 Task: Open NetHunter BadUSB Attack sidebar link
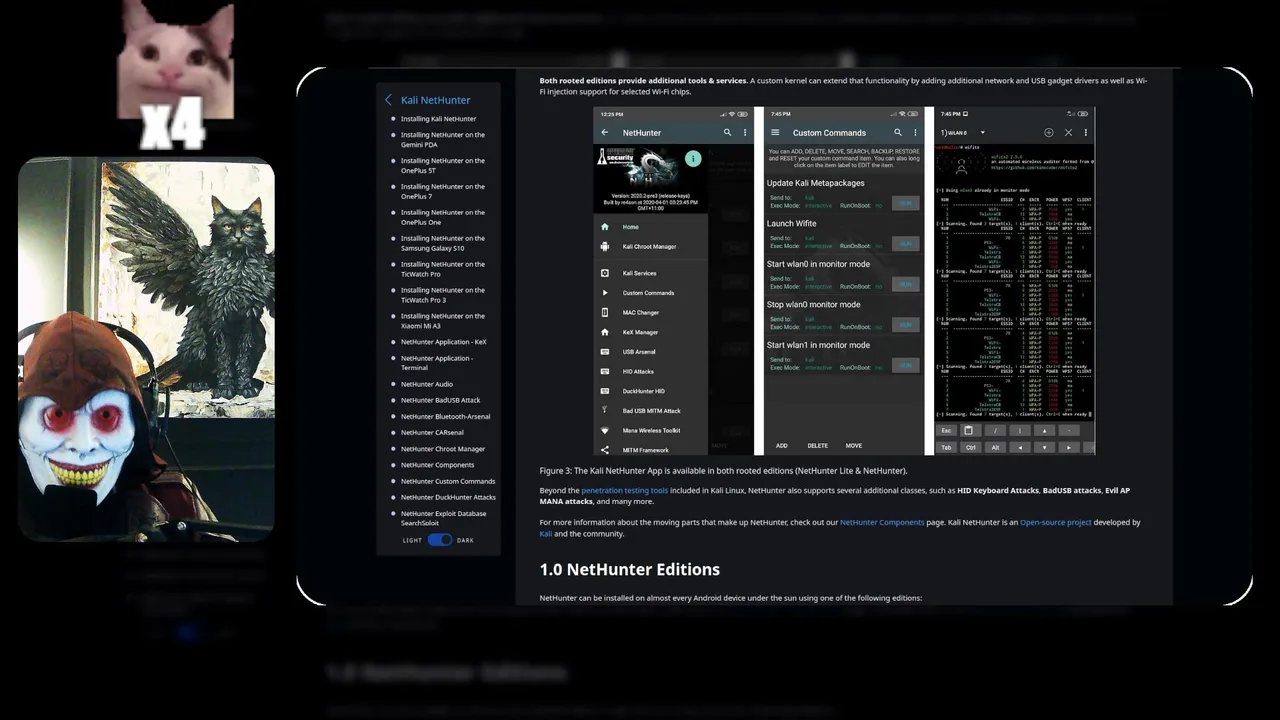tap(440, 400)
